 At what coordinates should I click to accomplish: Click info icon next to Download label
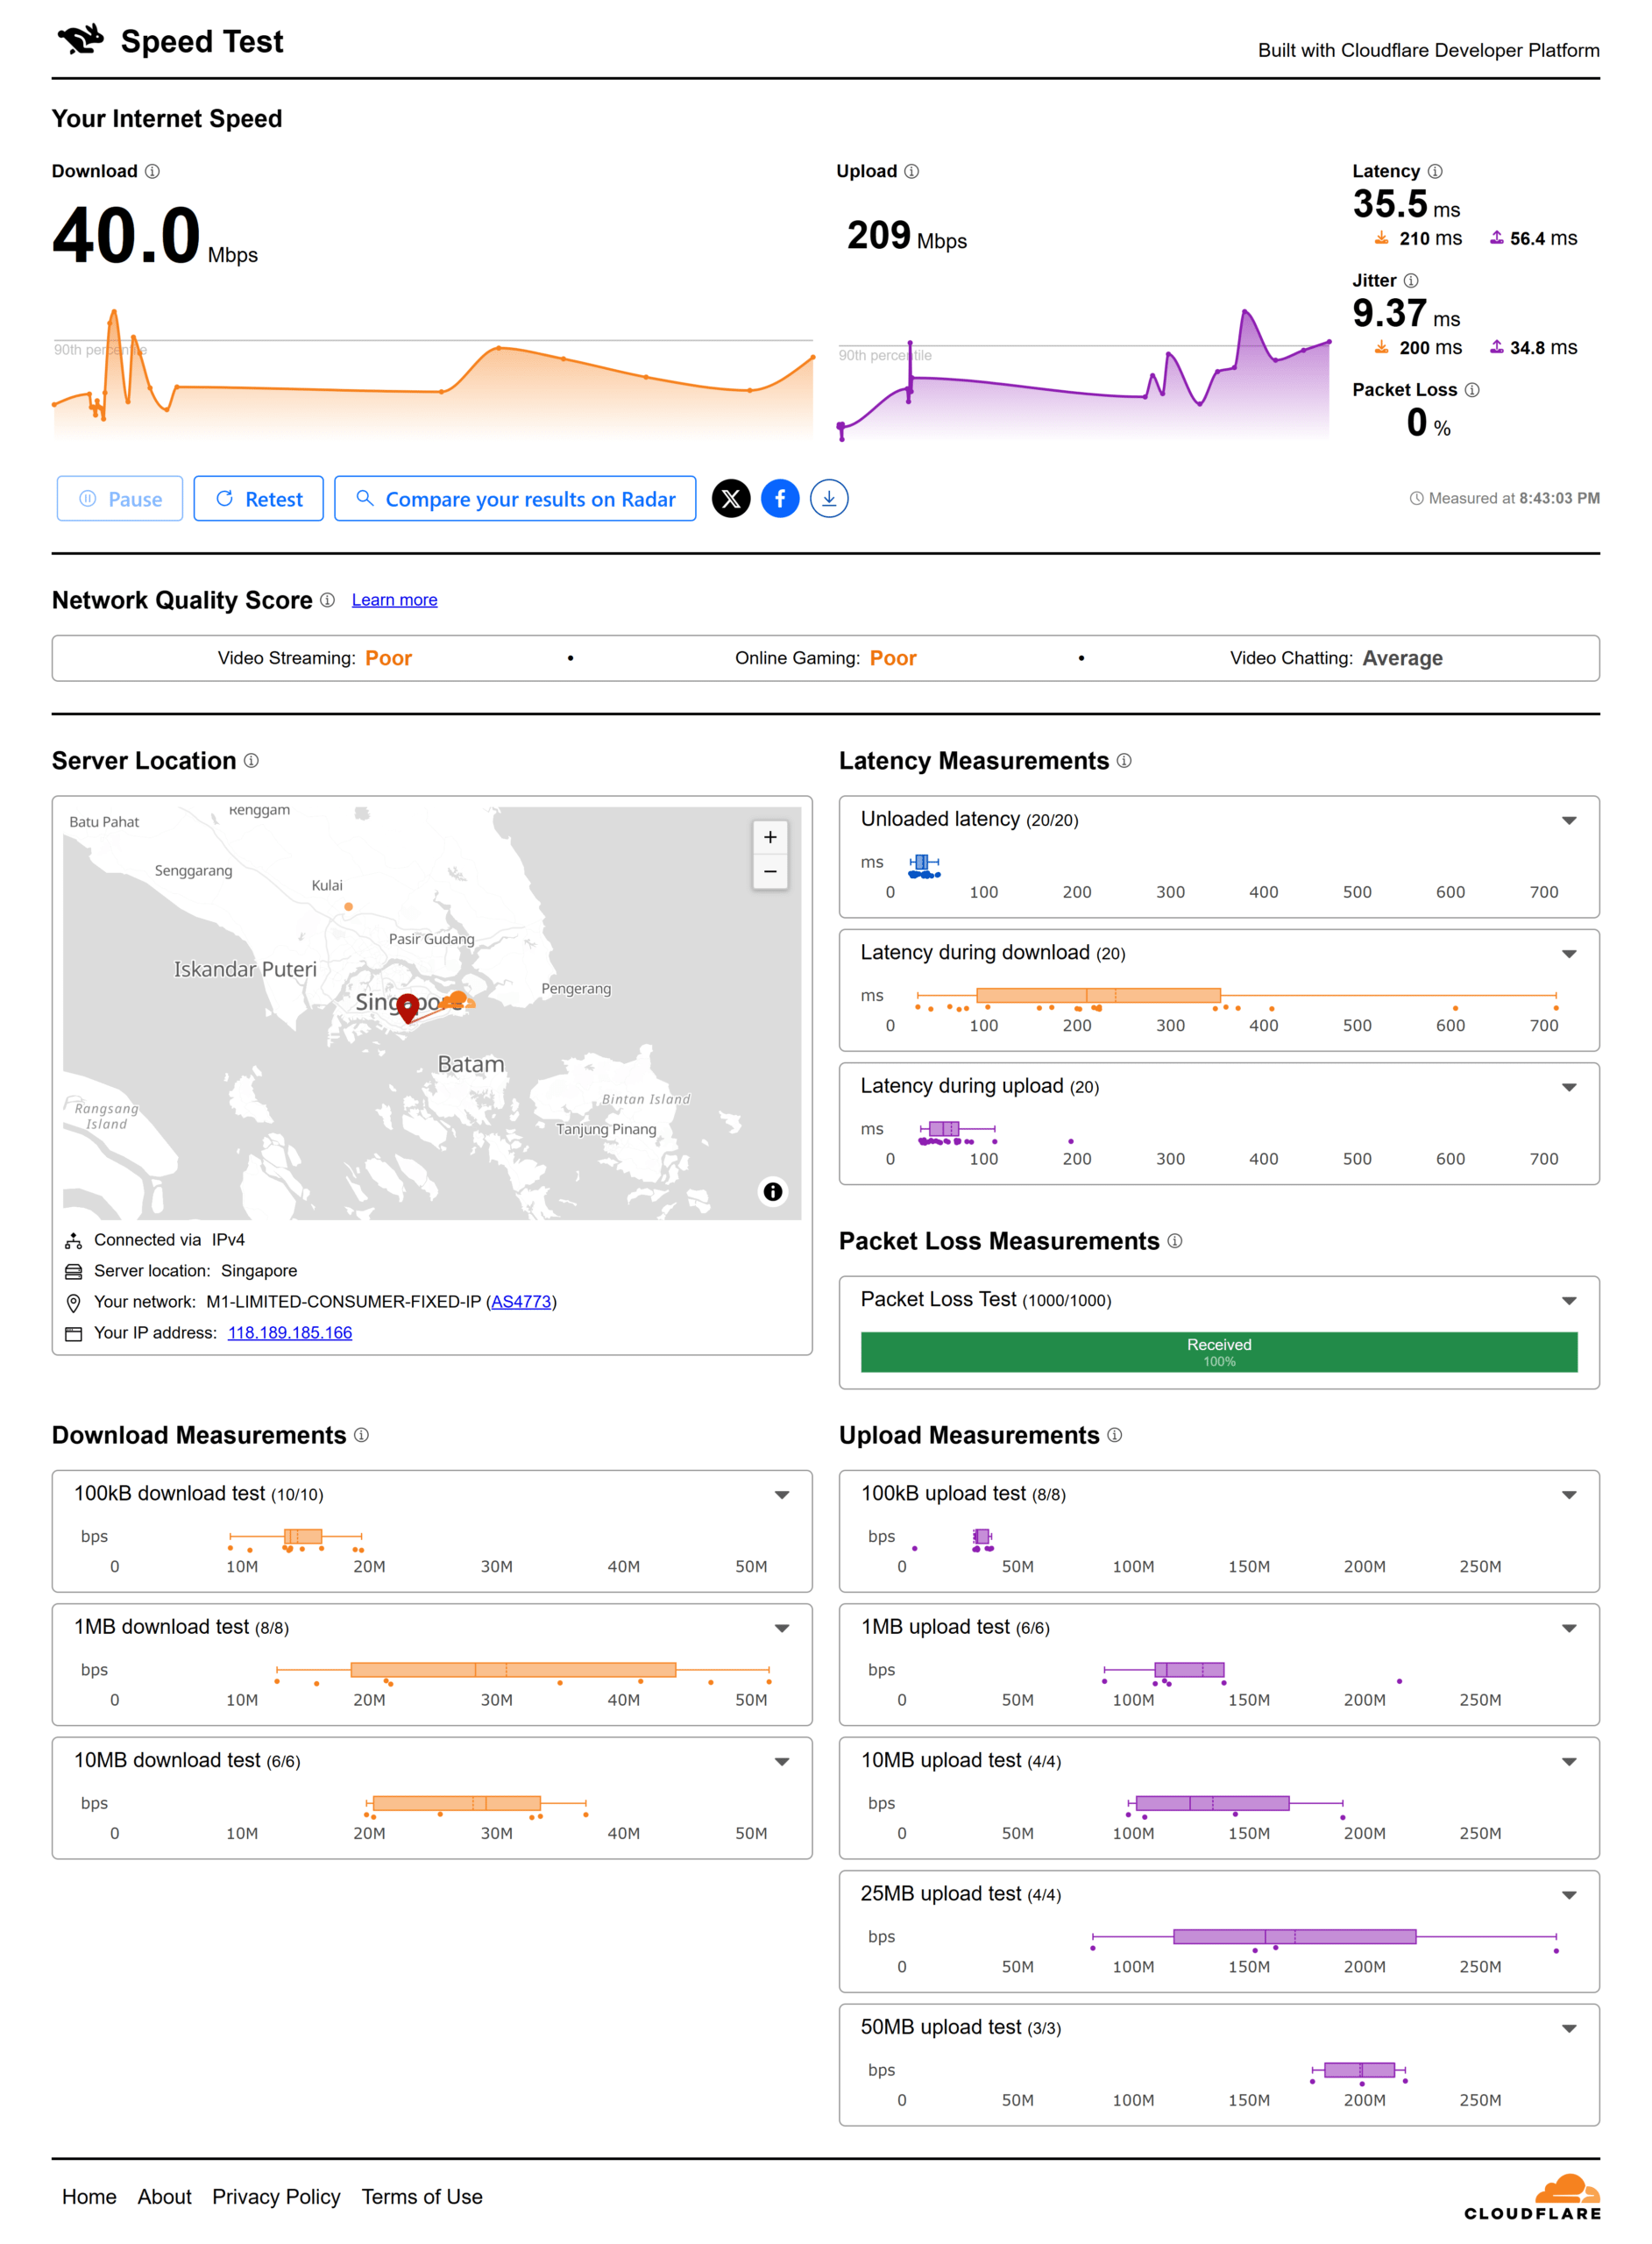tap(152, 171)
